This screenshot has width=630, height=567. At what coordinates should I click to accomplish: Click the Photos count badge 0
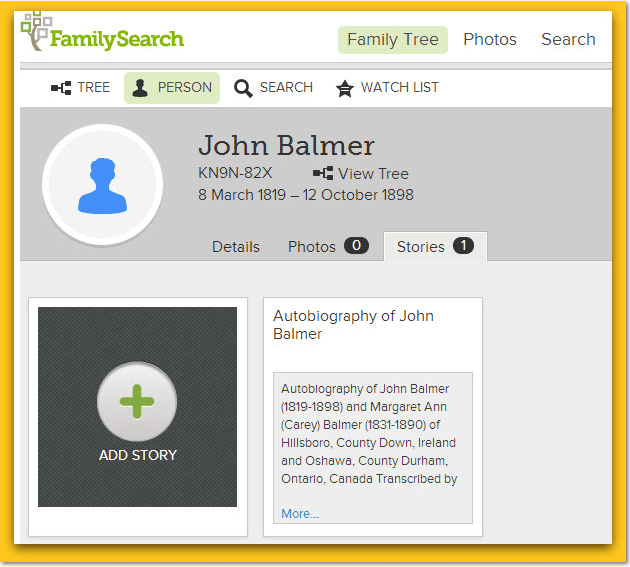tap(356, 246)
